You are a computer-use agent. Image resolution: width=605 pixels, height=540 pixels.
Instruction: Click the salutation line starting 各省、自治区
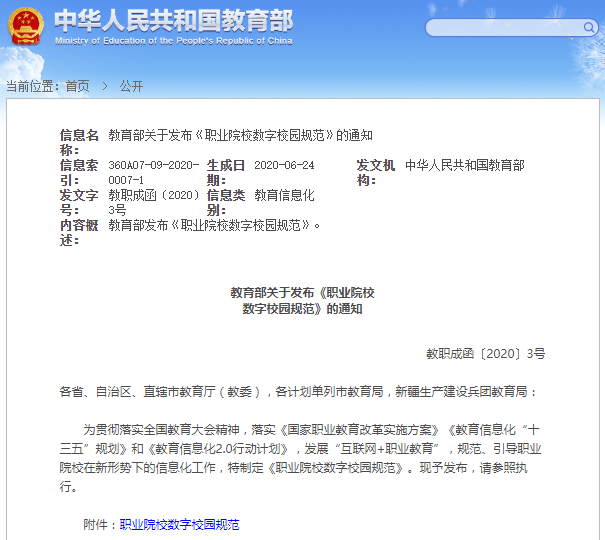[x=298, y=392]
